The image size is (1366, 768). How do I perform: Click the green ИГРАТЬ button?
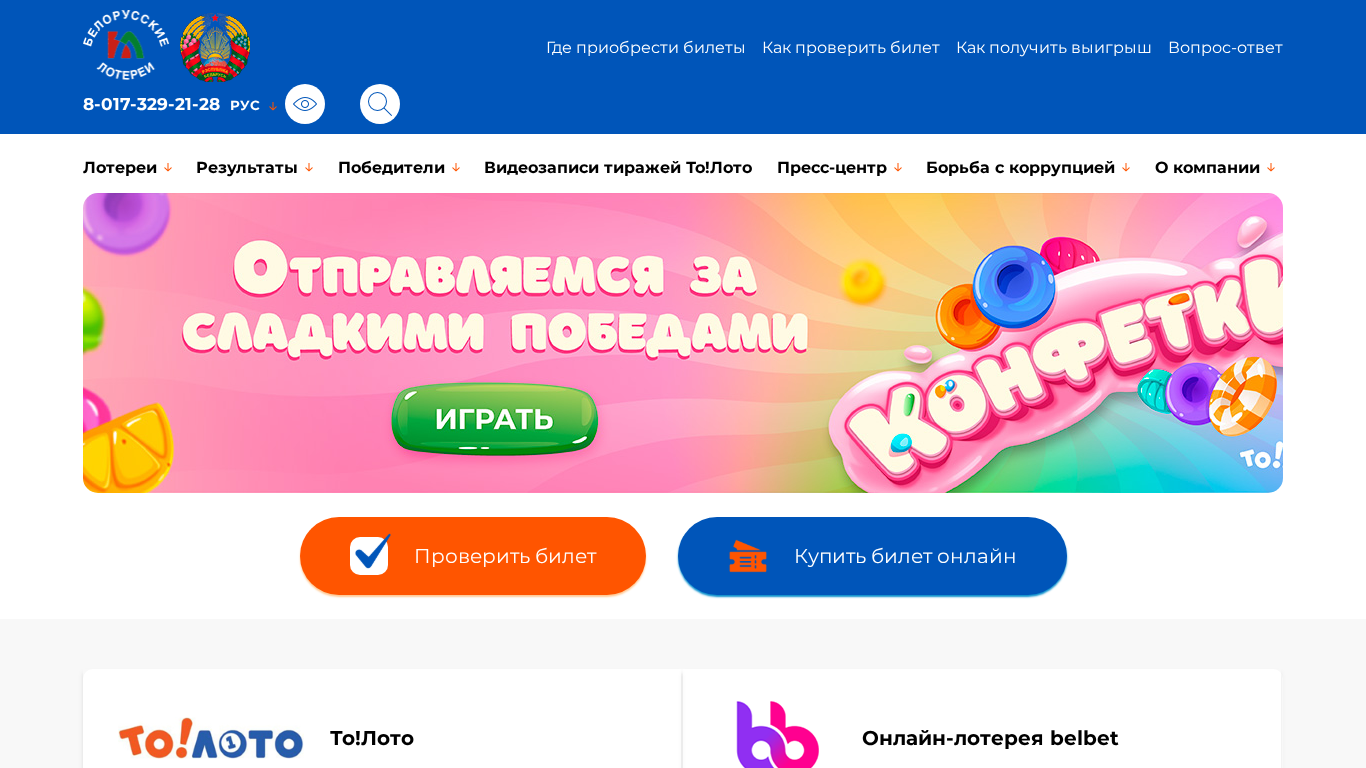coord(494,419)
